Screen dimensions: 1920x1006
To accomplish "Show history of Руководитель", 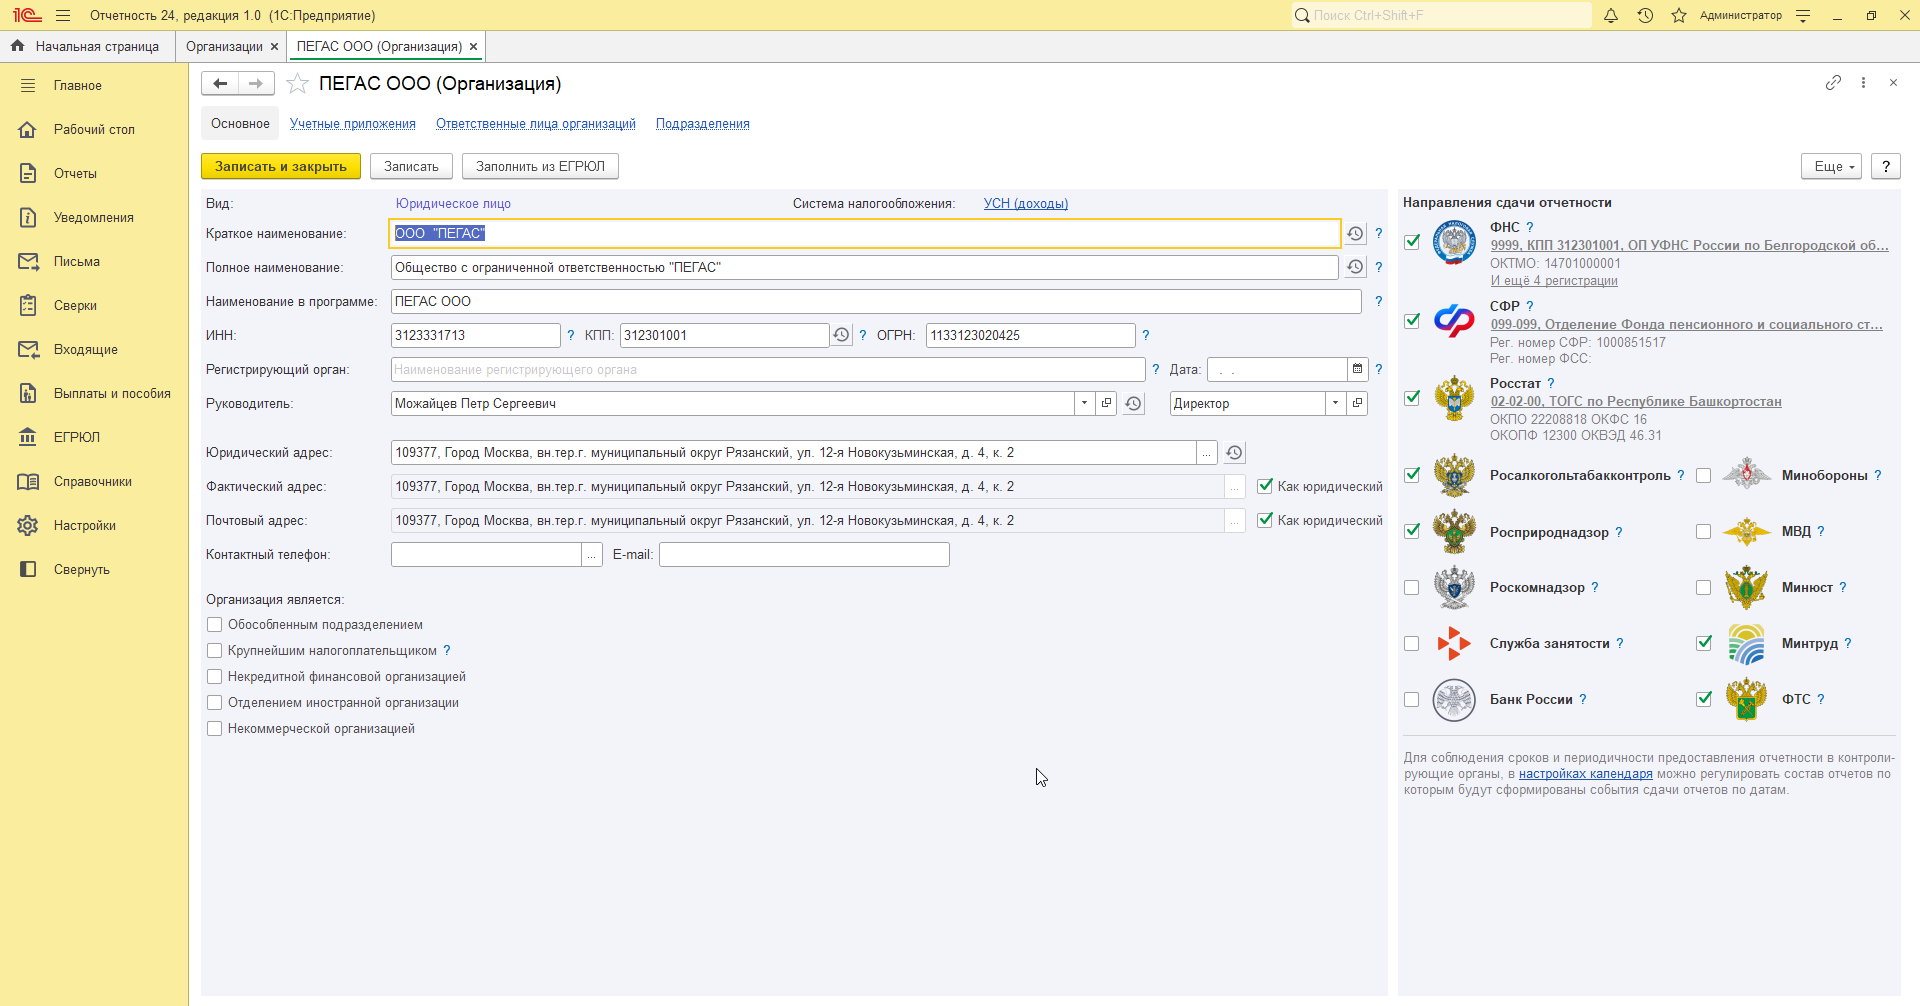I will 1133,404.
